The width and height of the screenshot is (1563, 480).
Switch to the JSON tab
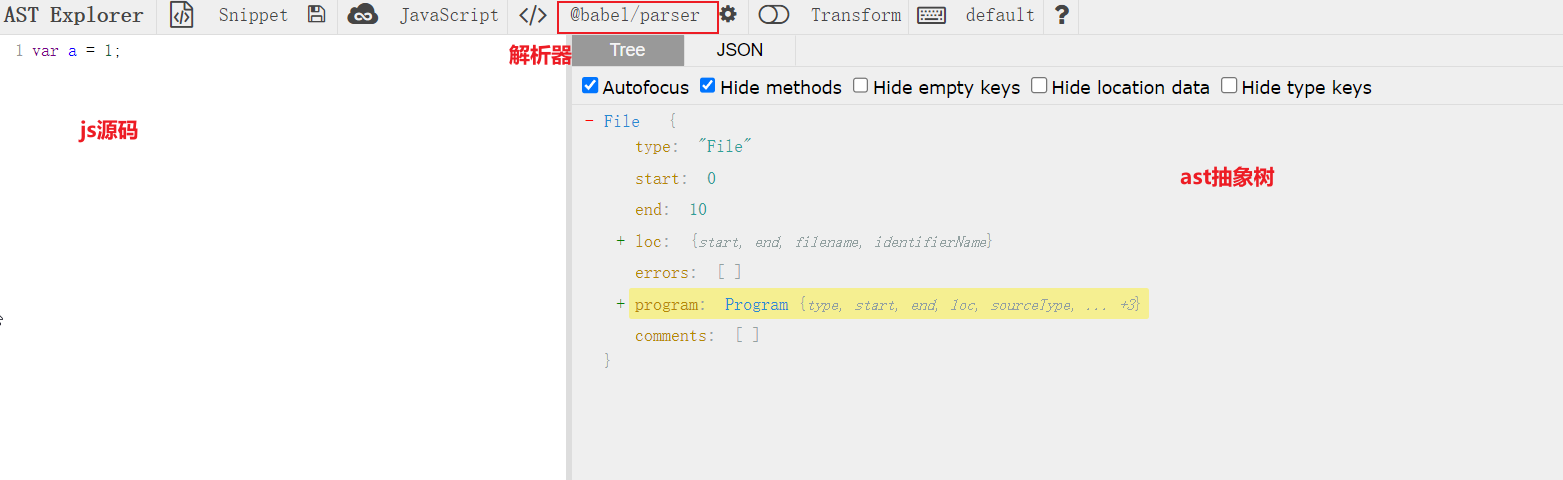[740, 50]
